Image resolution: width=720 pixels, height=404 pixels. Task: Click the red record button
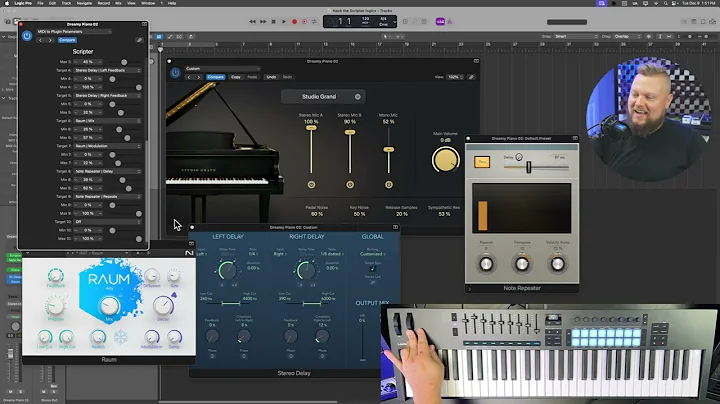pyautogui.click(x=294, y=22)
